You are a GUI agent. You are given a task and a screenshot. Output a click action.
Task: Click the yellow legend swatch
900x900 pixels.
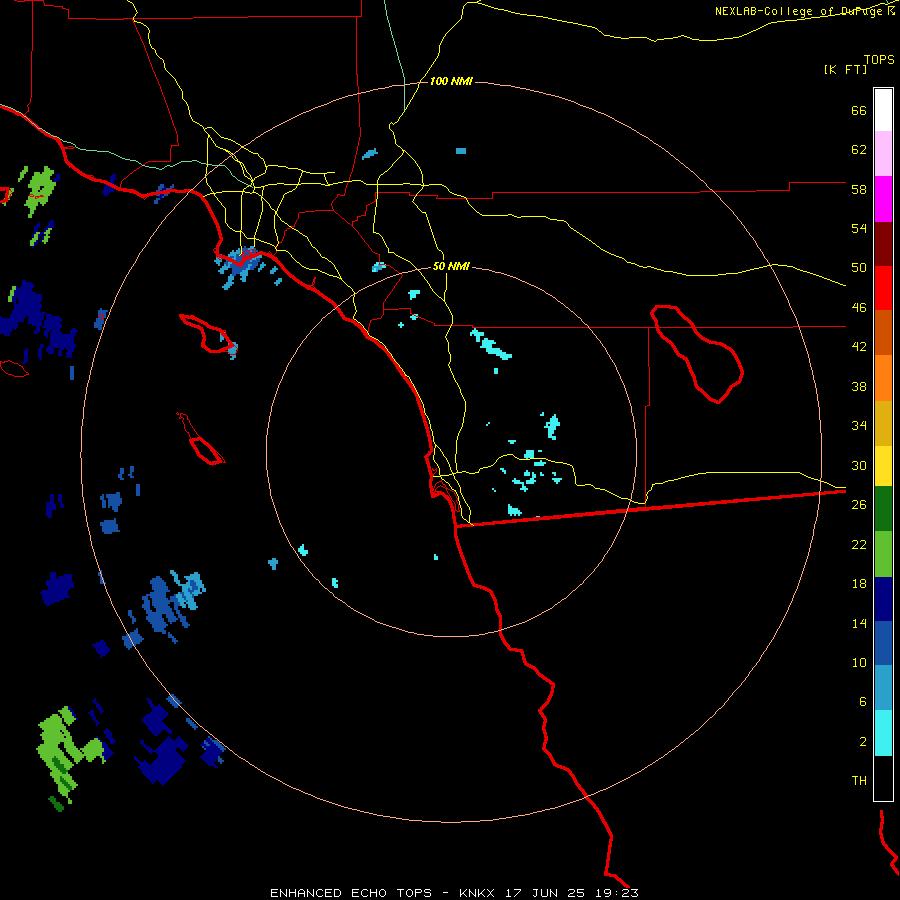tap(883, 466)
